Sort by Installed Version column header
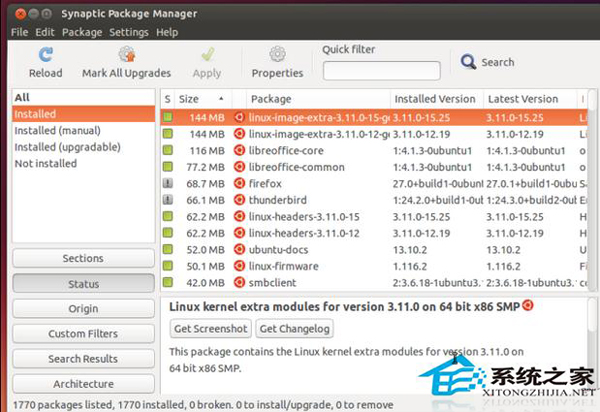The height and width of the screenshot is (412, 600). click(x=437, y=99)
